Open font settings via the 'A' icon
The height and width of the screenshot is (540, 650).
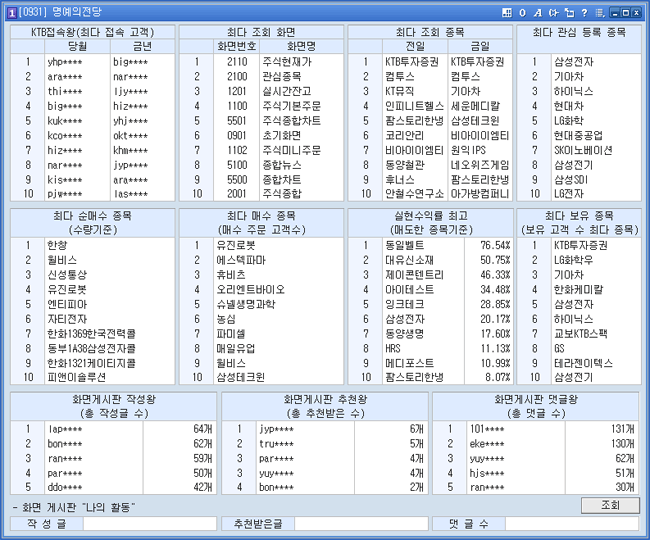[537, 11]
